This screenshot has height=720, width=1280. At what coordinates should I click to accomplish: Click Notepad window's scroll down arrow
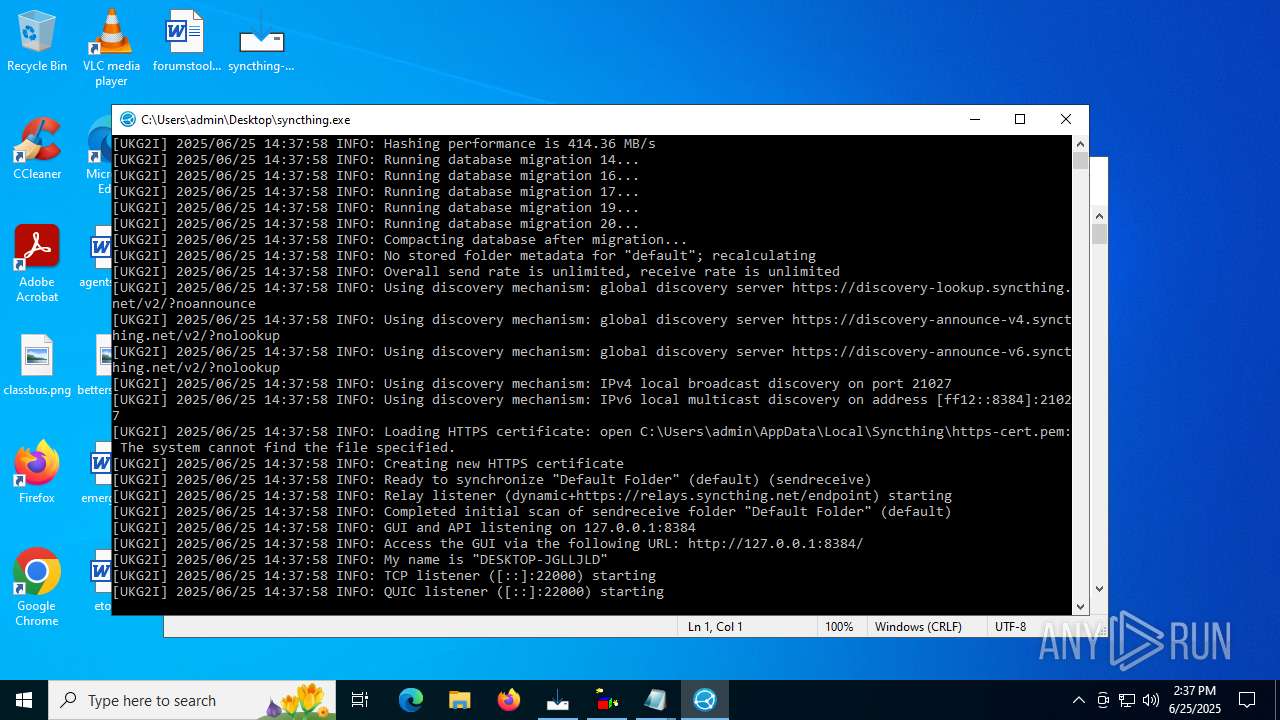1100,589
